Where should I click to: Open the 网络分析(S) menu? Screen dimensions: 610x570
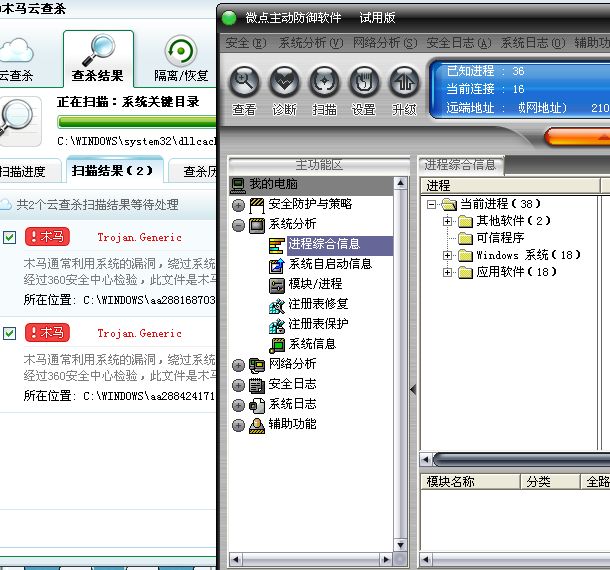click(x=385, y=43)
